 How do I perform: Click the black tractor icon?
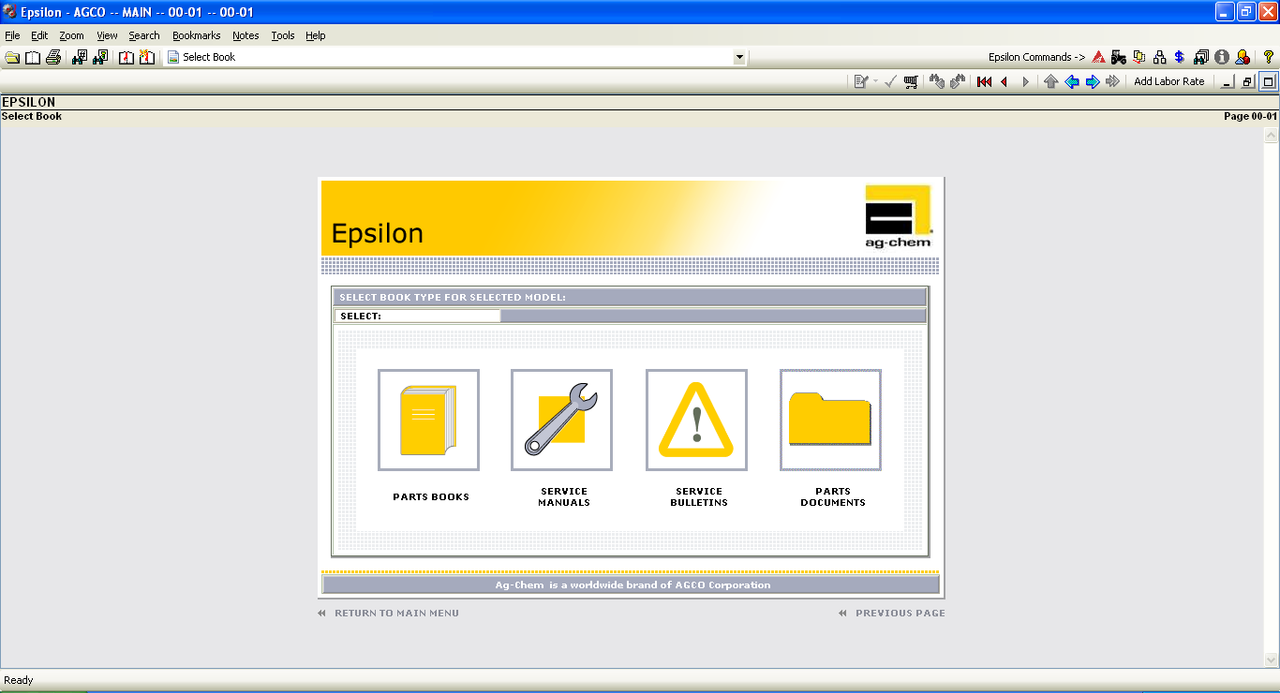point(1118,57)
